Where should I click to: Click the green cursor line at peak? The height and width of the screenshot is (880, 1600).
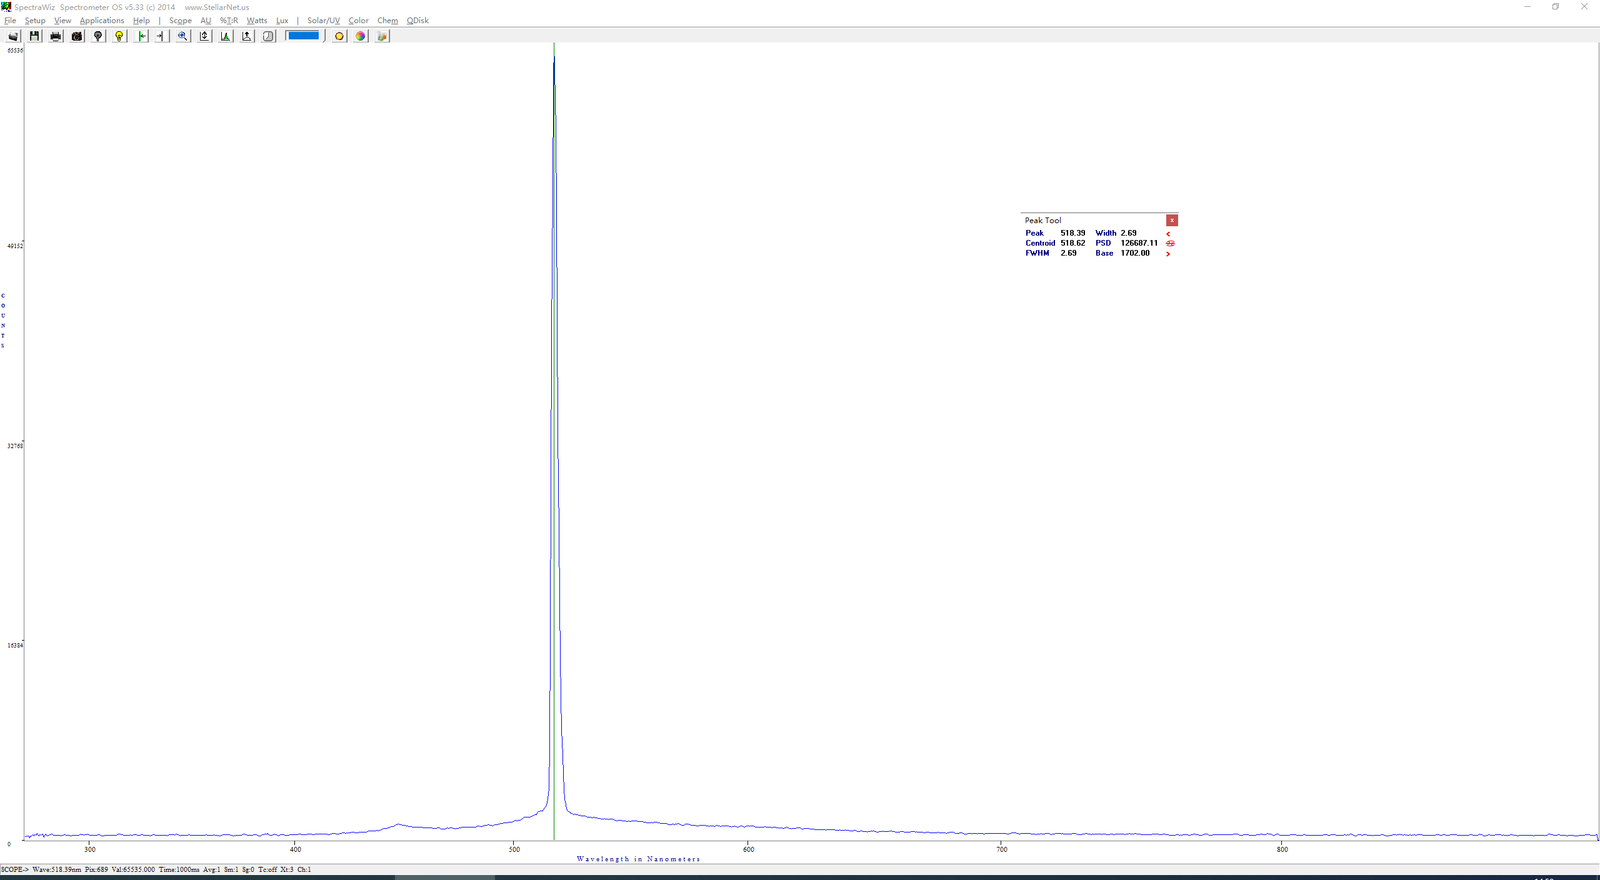point(554,440)
